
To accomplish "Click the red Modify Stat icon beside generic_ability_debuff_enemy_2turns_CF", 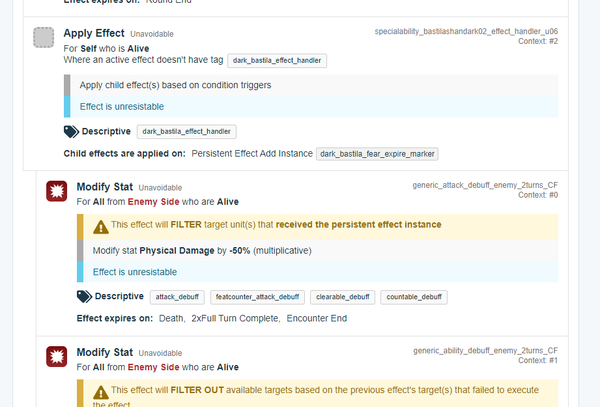I will pyautogui.click(x=56, y=357).
